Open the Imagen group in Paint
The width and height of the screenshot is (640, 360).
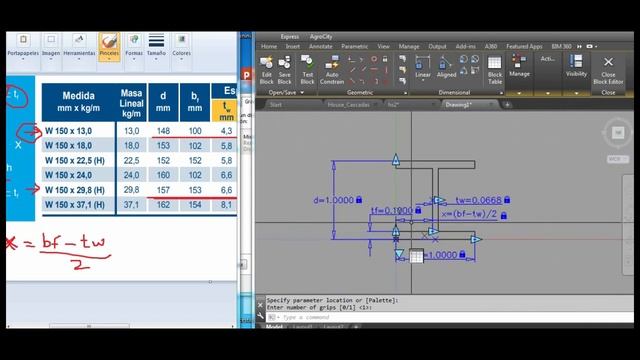(x=51, y=47)
